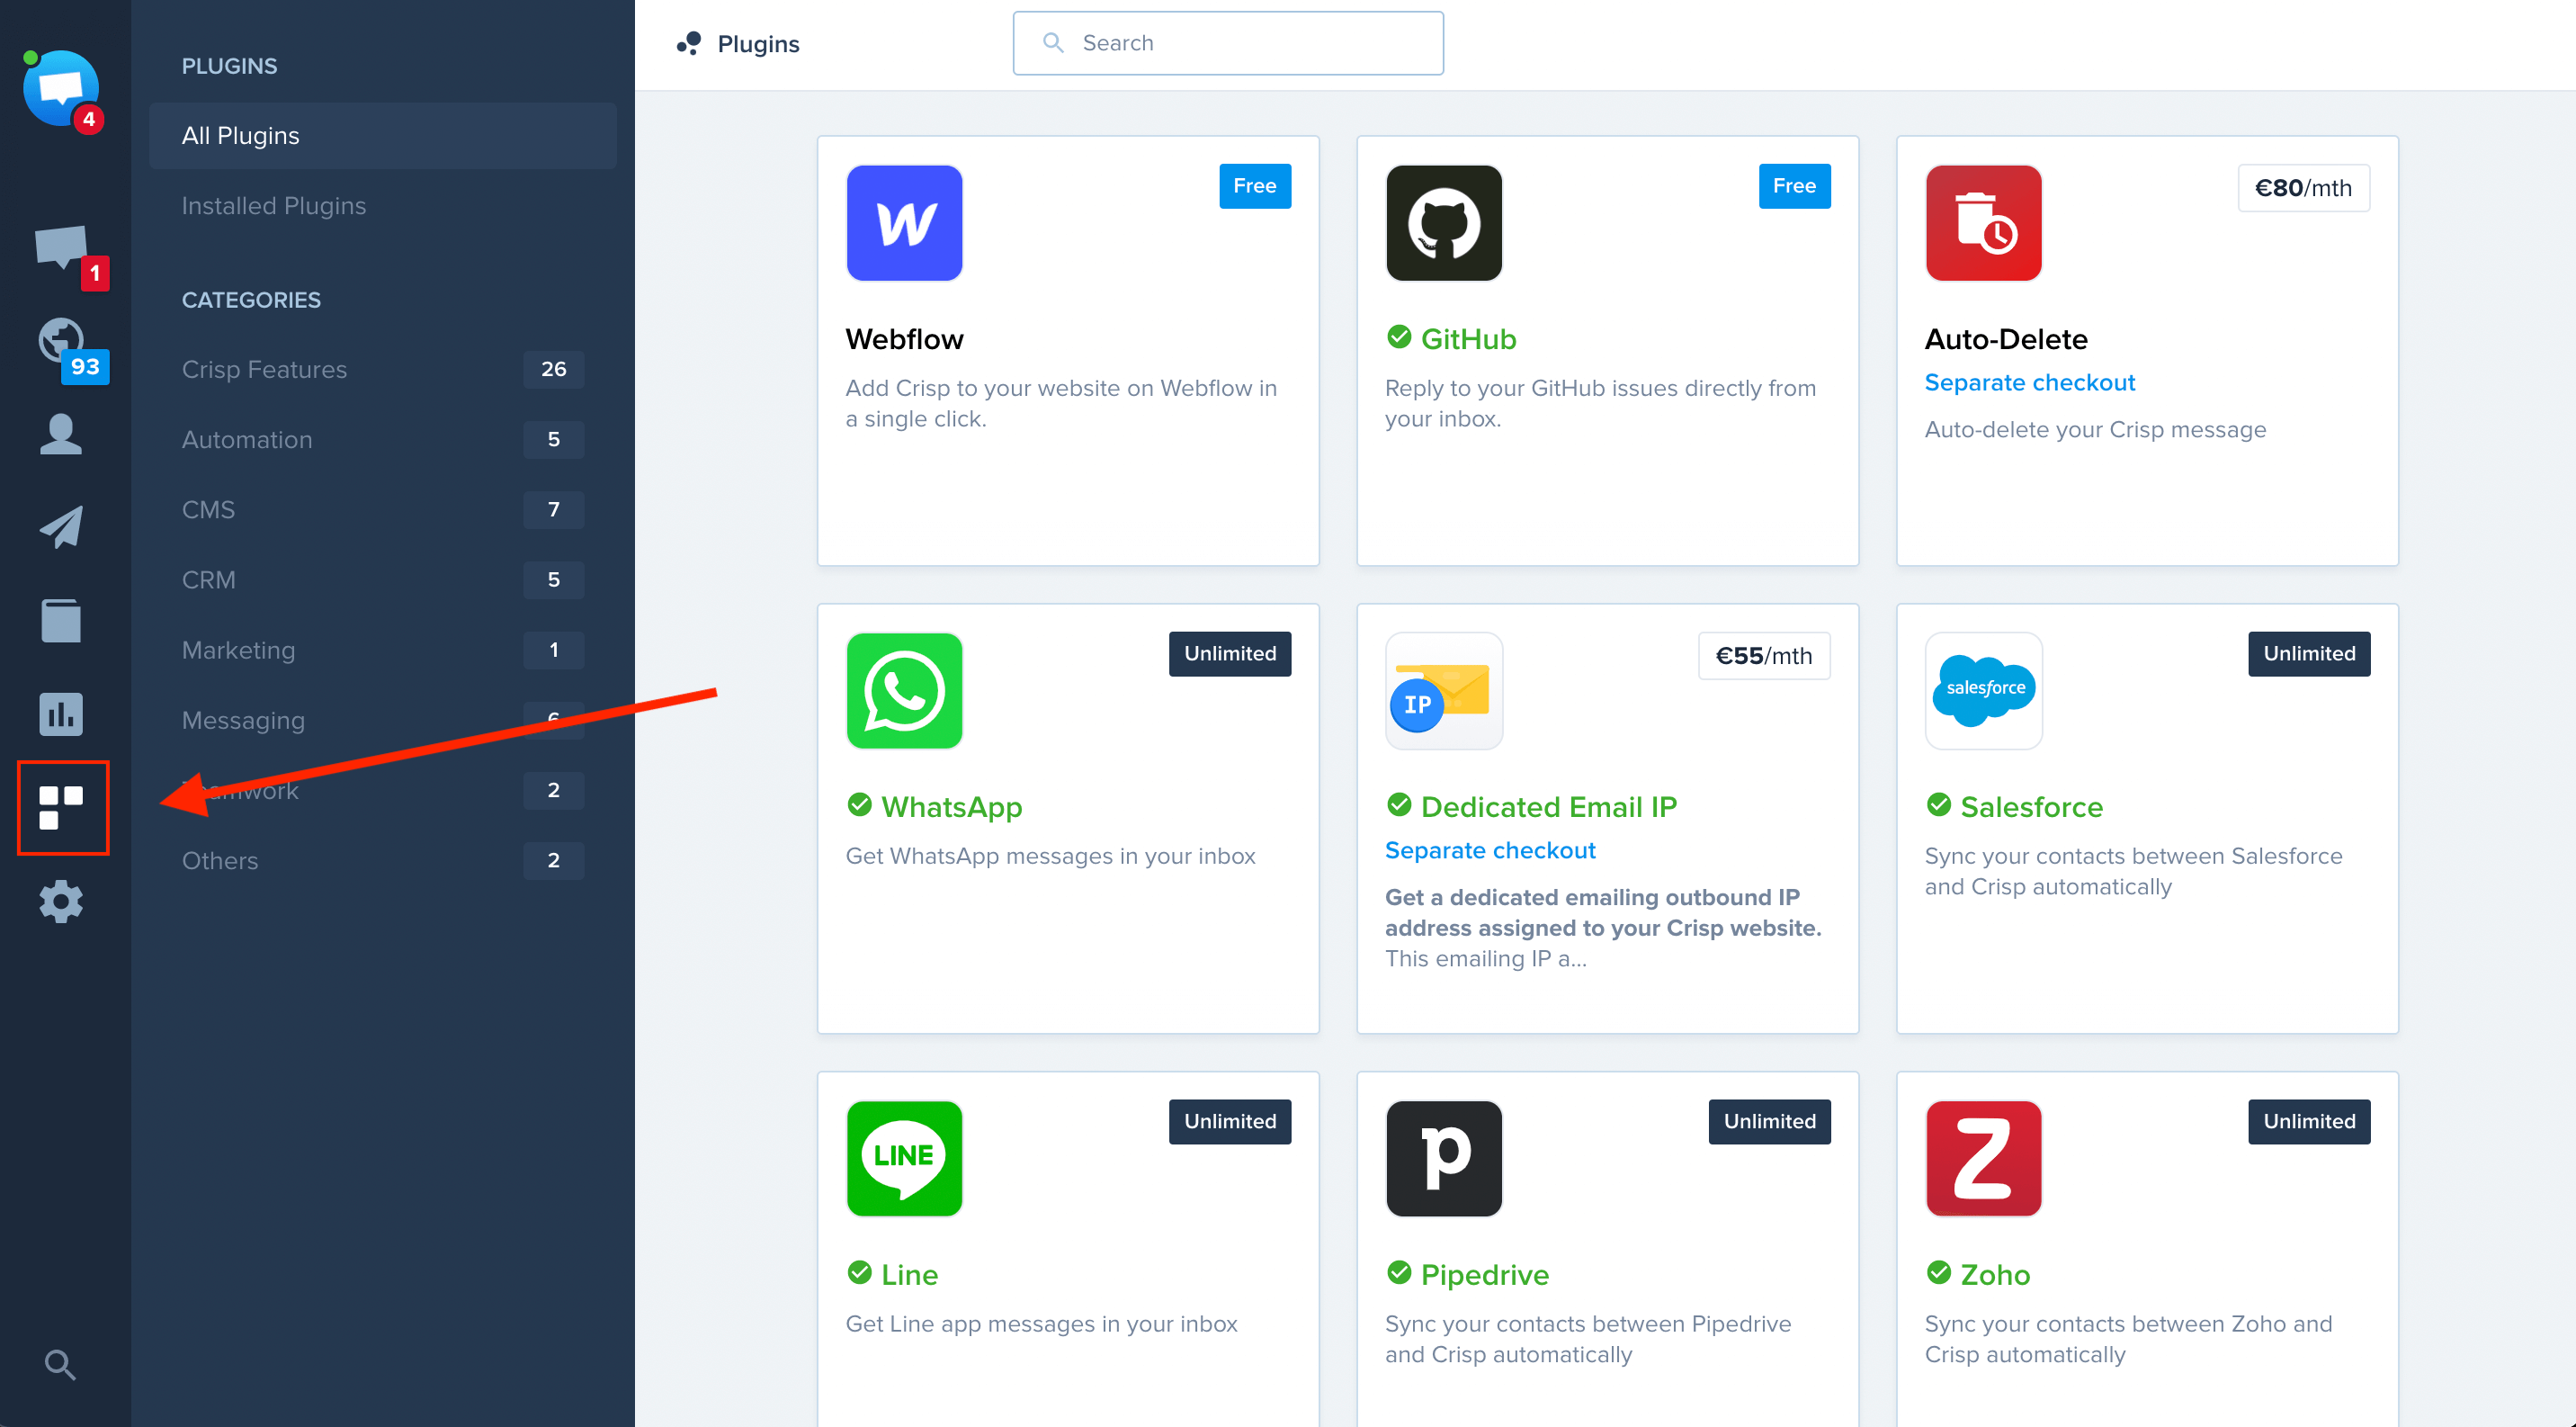Screen dimensions: 2576x1427
Task: Click the red 4 notification badge on logo
Action: (89, 119)
